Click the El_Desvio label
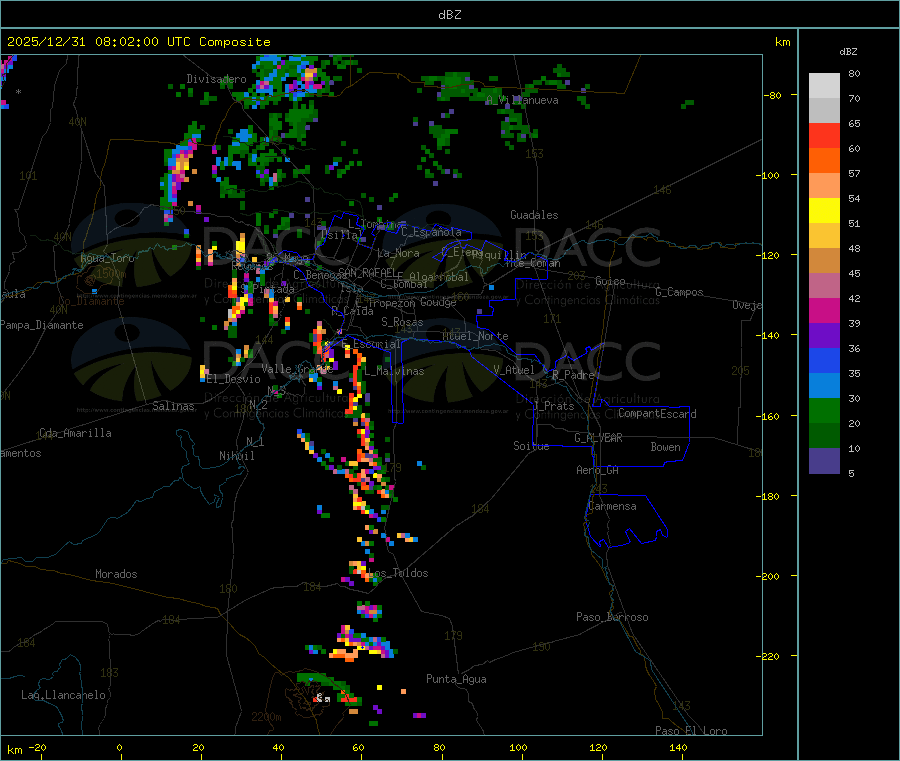The width and height of the screenshot is (900, 761). (234, 379)
